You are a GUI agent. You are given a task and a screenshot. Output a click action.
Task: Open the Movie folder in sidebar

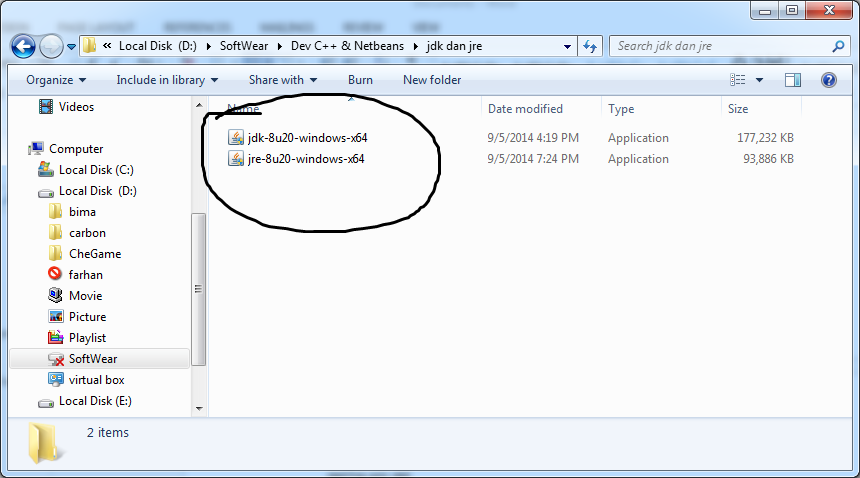pos(86,296)
